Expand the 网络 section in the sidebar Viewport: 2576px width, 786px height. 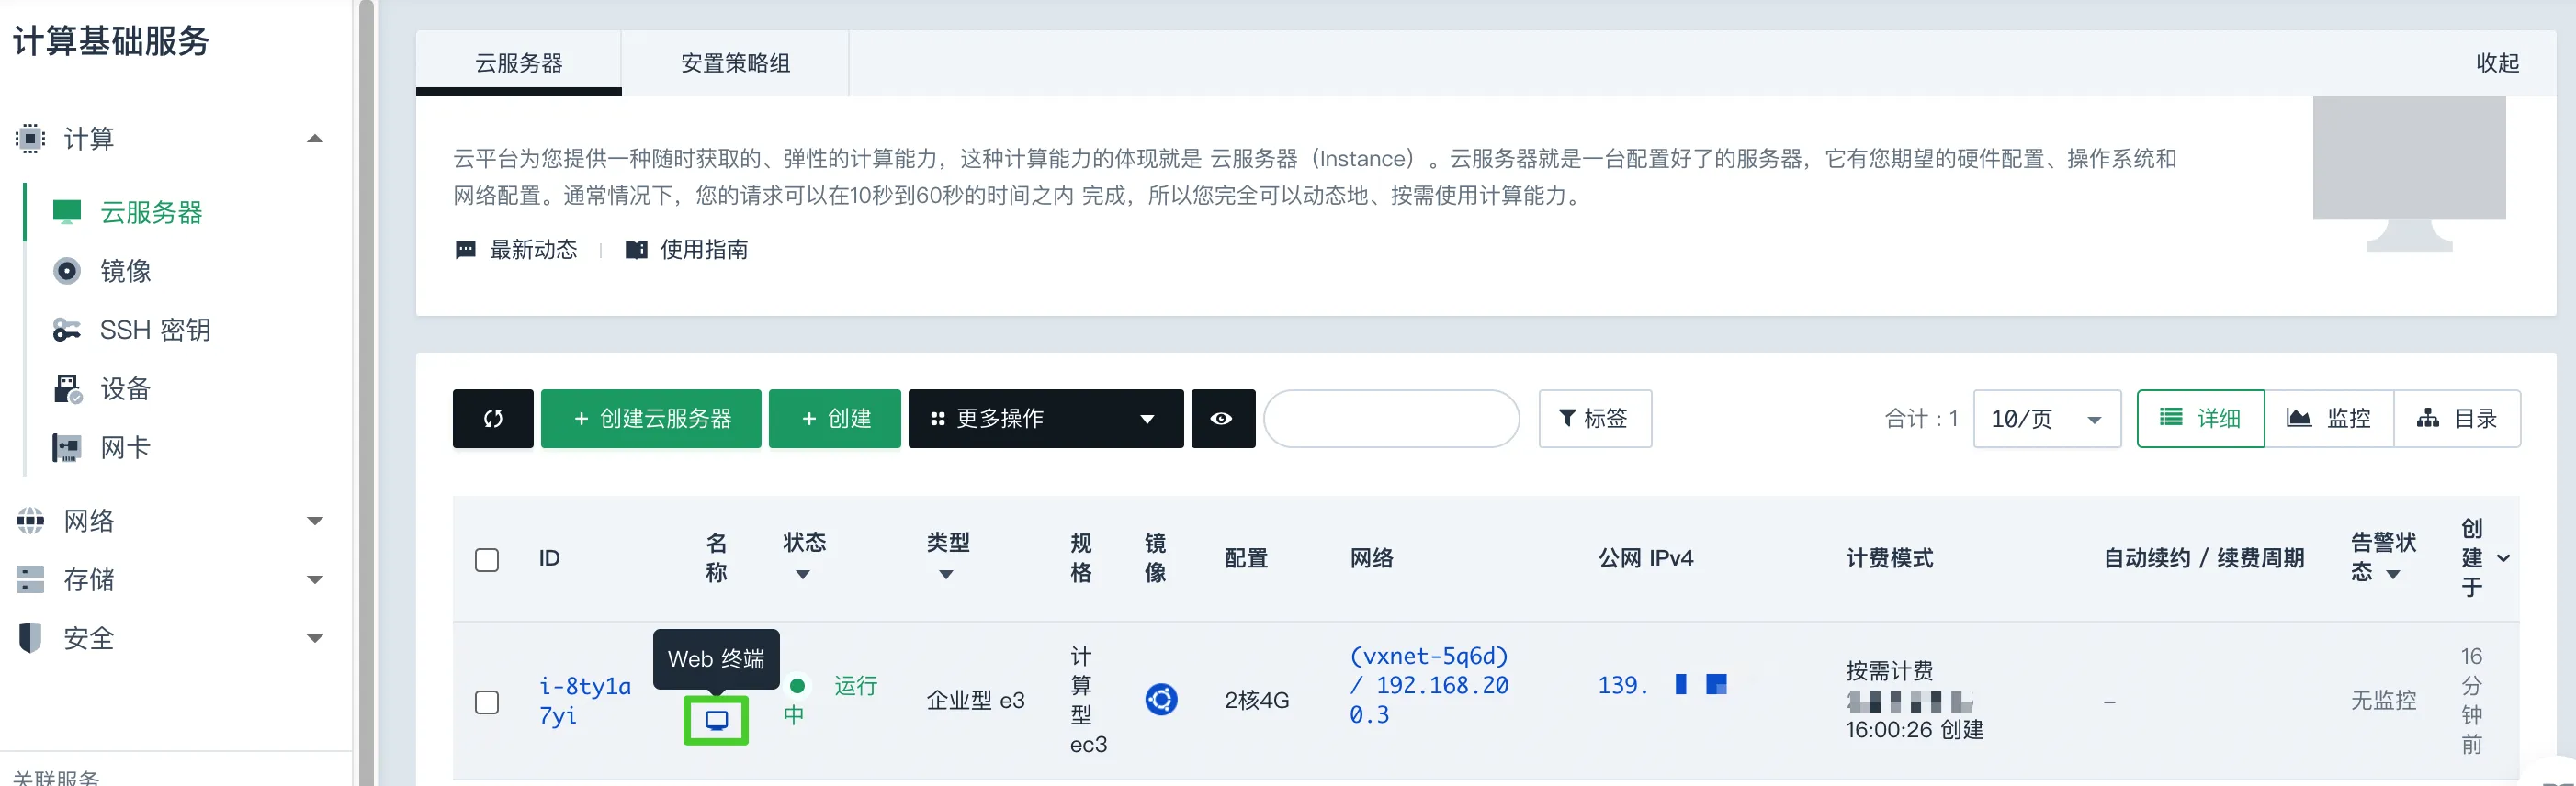click(315, 520)
